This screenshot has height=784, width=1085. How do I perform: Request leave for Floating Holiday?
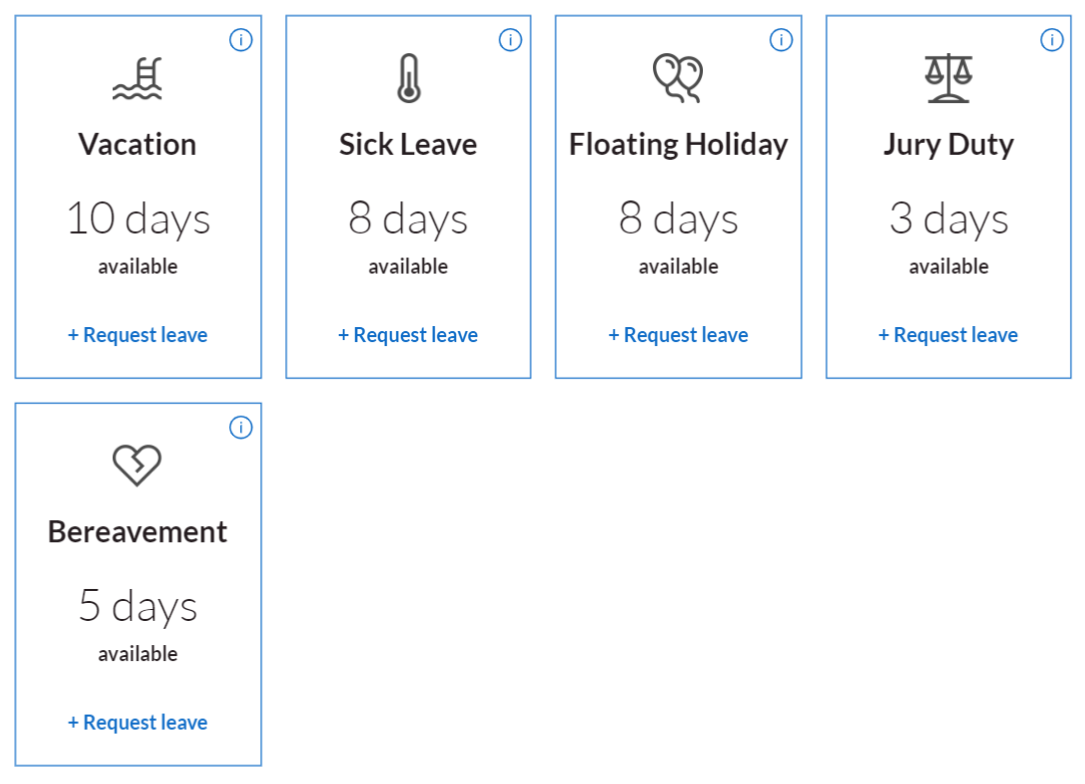677,335
